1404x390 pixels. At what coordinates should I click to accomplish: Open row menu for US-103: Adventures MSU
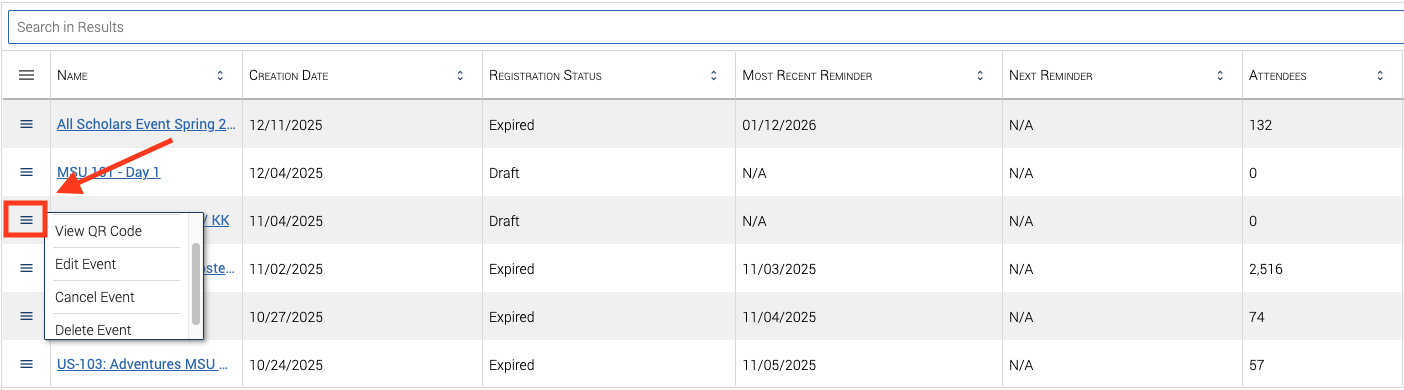[27, 364]
